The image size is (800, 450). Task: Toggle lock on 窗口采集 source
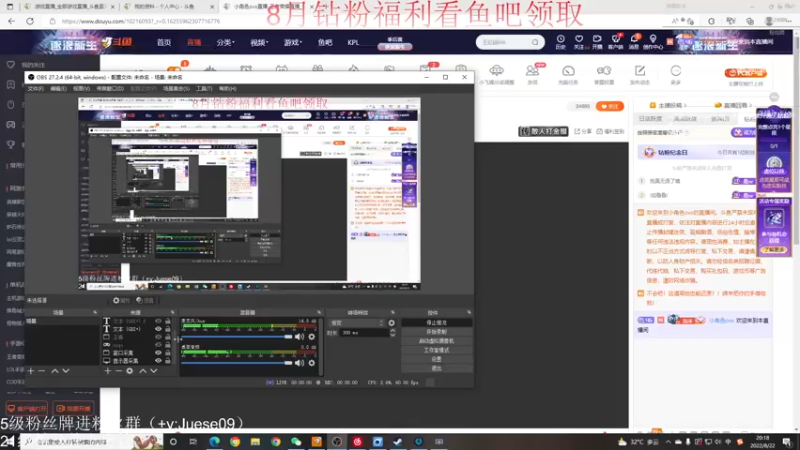pyautogui.click(x=168, y=353)
